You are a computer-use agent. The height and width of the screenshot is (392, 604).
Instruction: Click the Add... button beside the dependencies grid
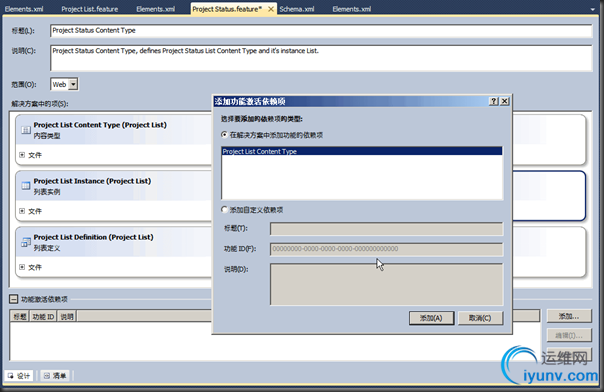[x=569, y=316]
